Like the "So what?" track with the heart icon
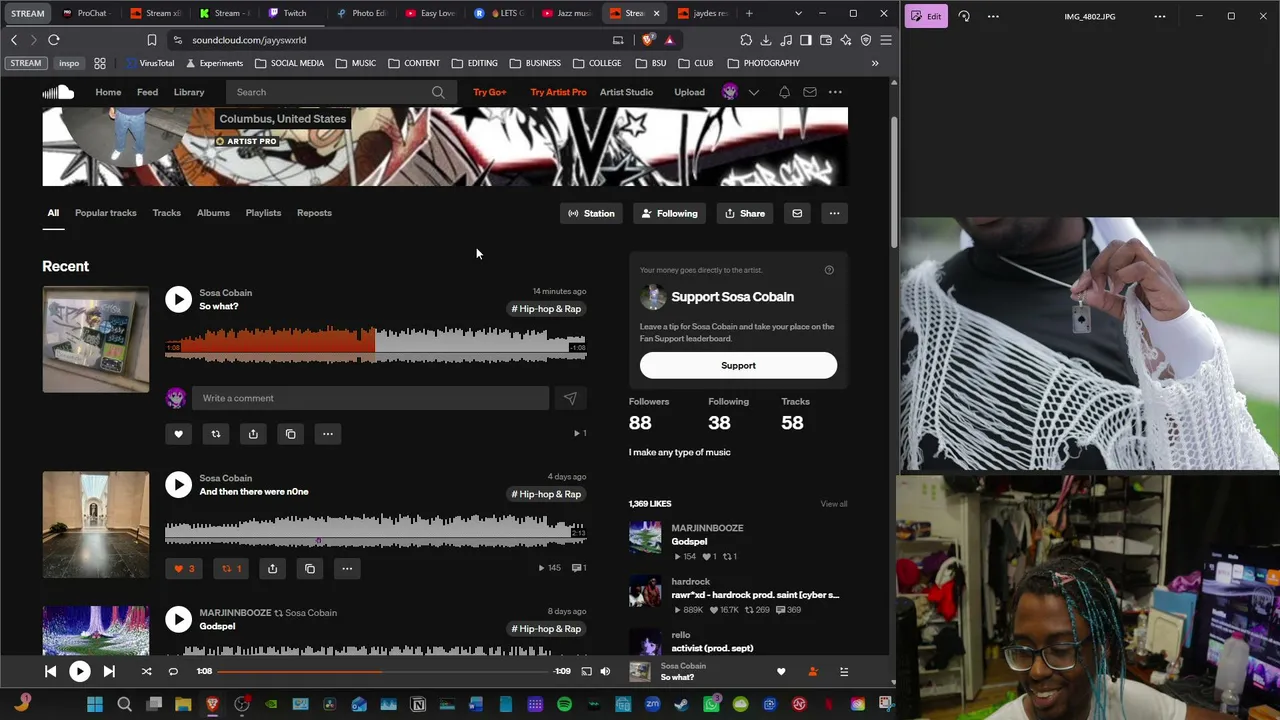The height and width of the screenshot is (720, 1280). 178,434
